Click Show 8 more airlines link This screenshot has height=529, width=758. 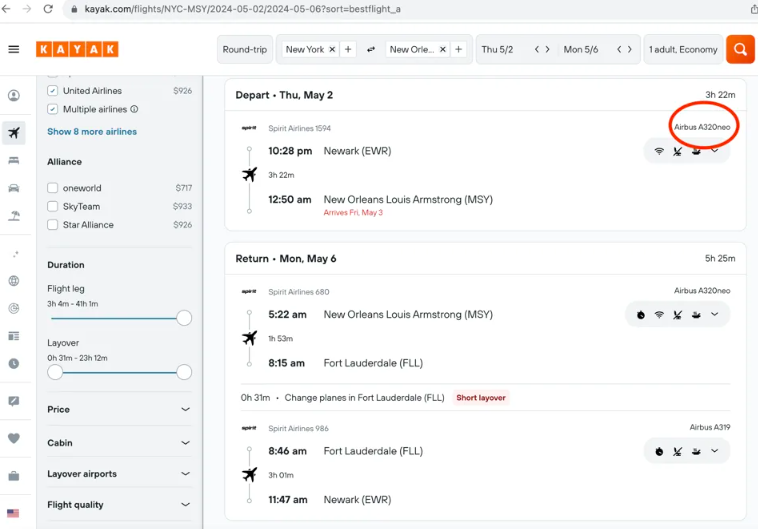pyautogui.click(x=92, y=132)
